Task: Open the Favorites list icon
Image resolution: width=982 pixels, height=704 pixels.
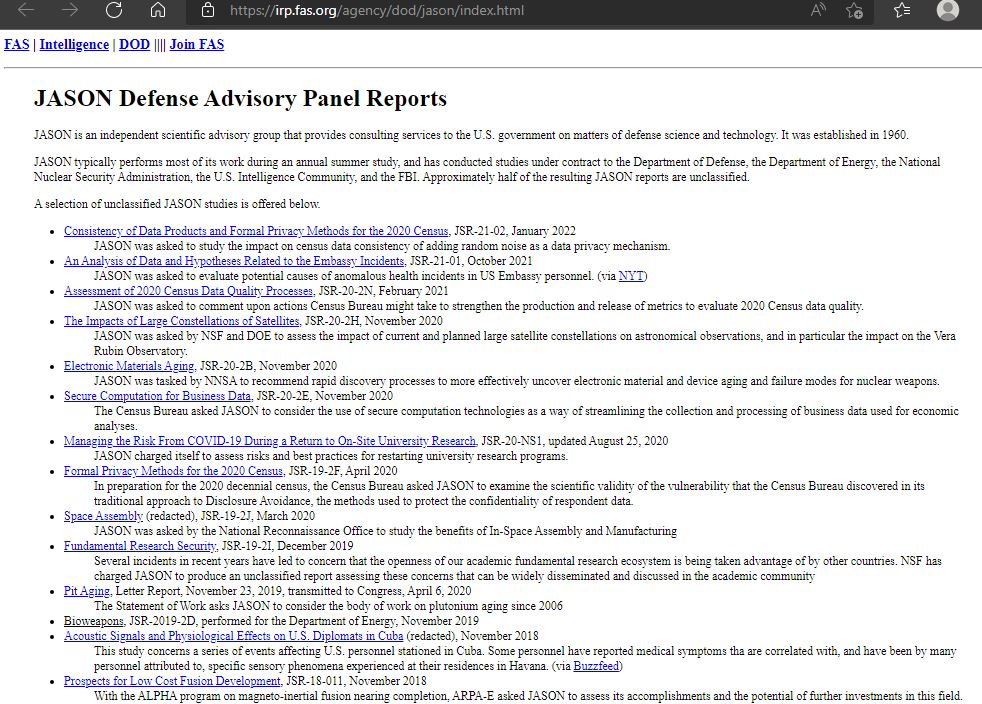Action: (902, 10)
